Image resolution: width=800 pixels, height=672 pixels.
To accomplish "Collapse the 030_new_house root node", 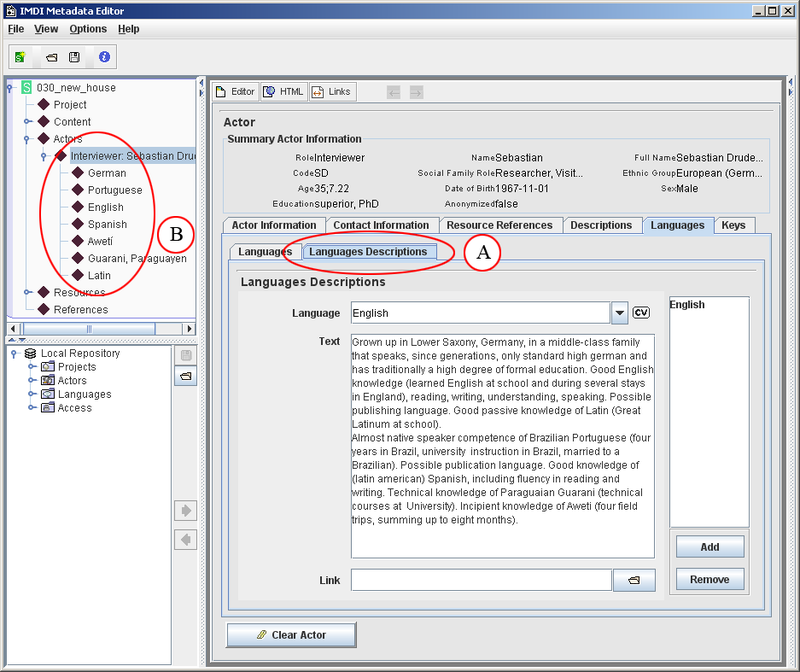I will click(11, 88).
